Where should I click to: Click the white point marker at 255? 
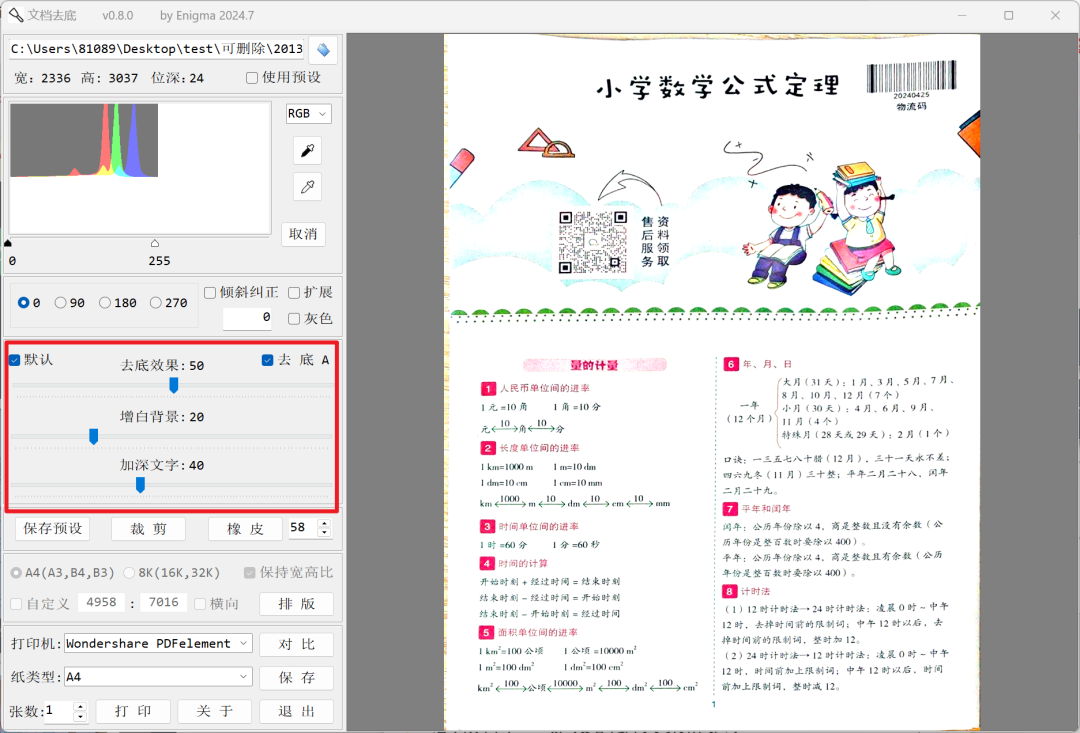(x=154, y=243)
